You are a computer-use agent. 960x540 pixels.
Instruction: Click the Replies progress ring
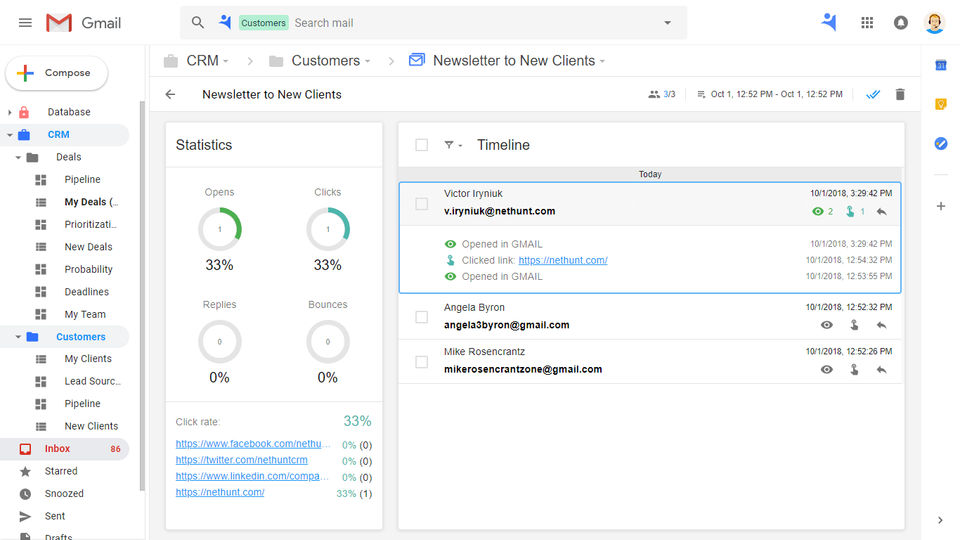220,342
